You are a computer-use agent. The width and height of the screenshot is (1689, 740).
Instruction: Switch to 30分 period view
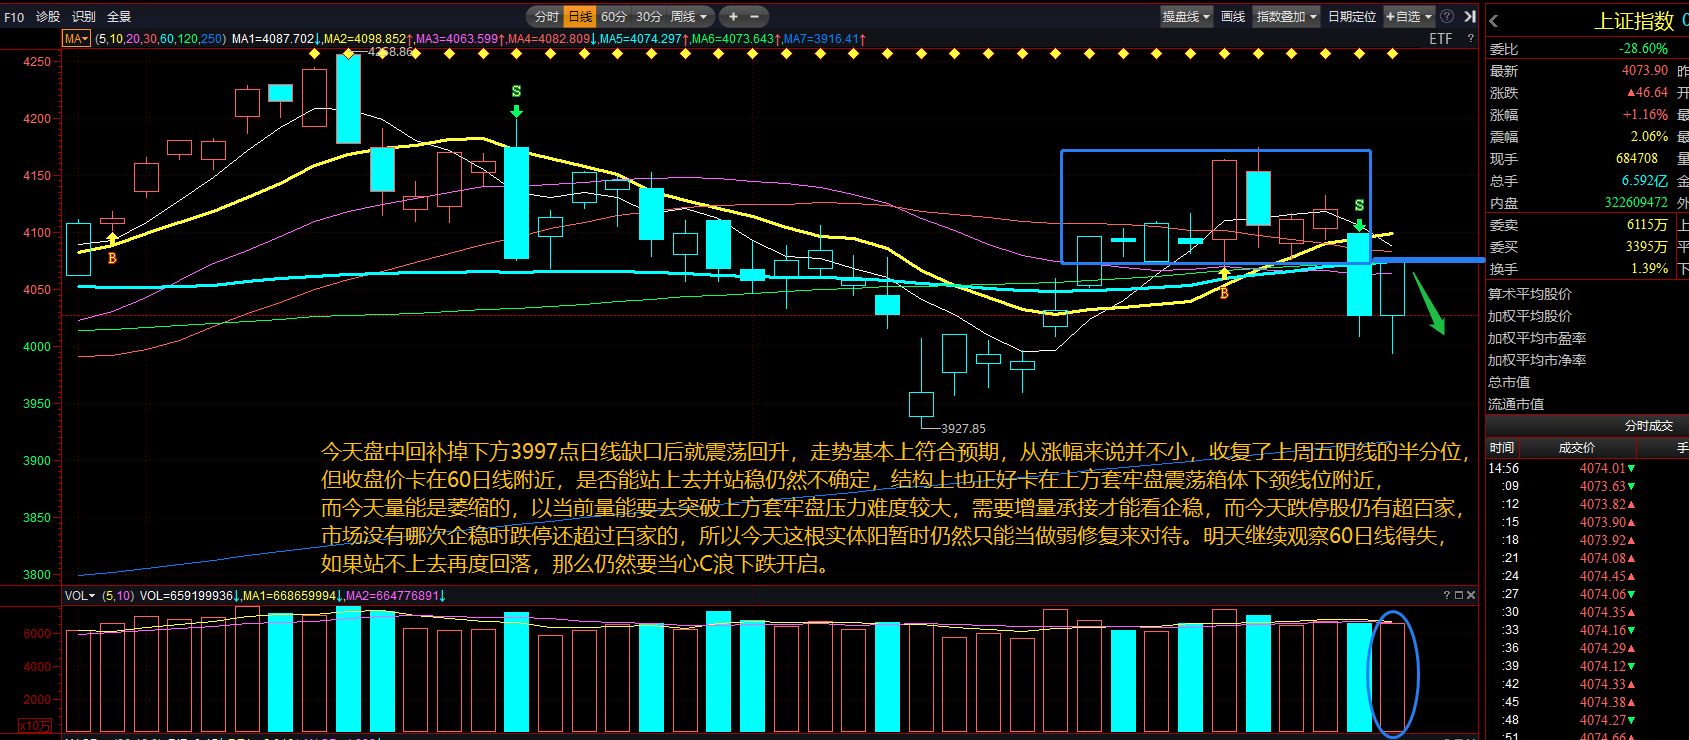click(649, 16)
